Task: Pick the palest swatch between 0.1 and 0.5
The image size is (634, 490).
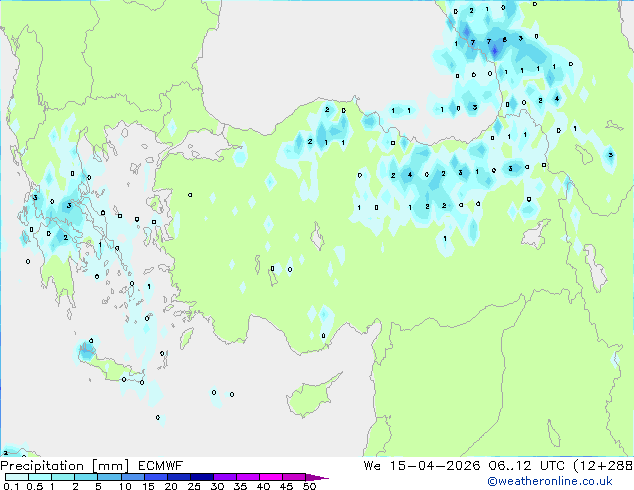Action: click(17, 477)
